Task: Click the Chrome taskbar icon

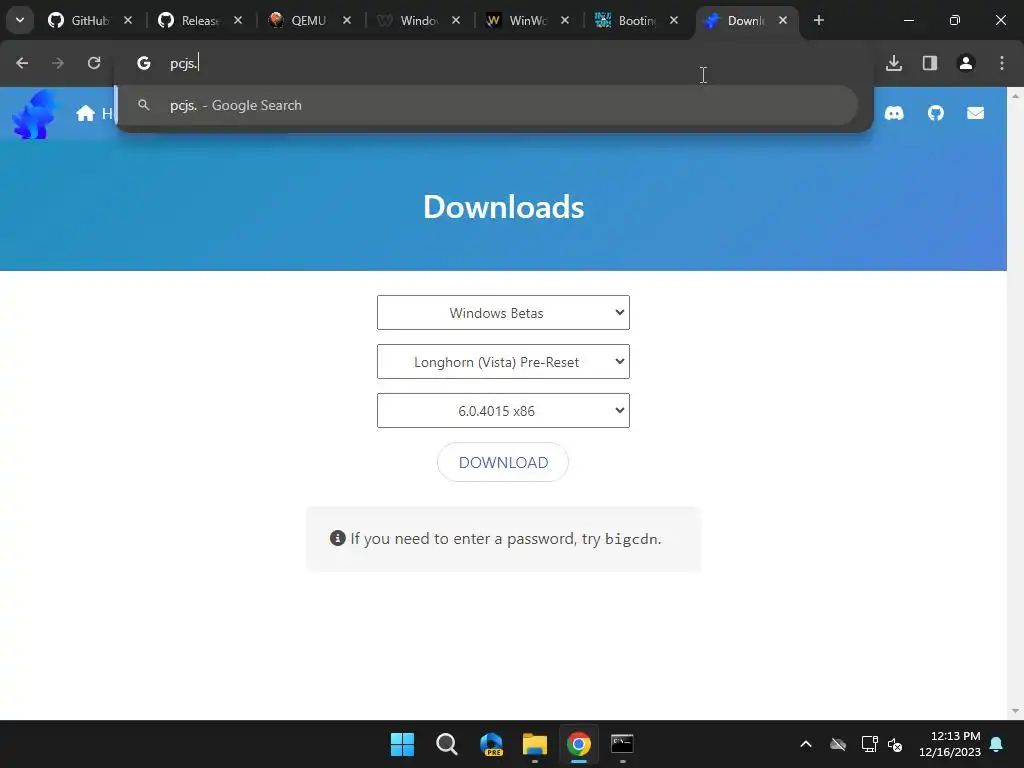Action: pyautogui.click(x=579, y=744)
